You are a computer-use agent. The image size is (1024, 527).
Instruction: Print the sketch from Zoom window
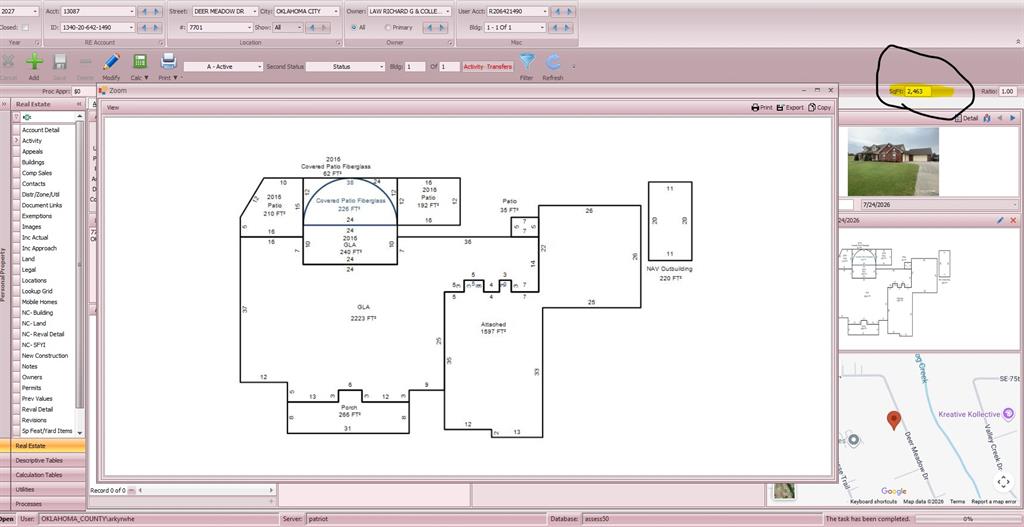[762, 108]
